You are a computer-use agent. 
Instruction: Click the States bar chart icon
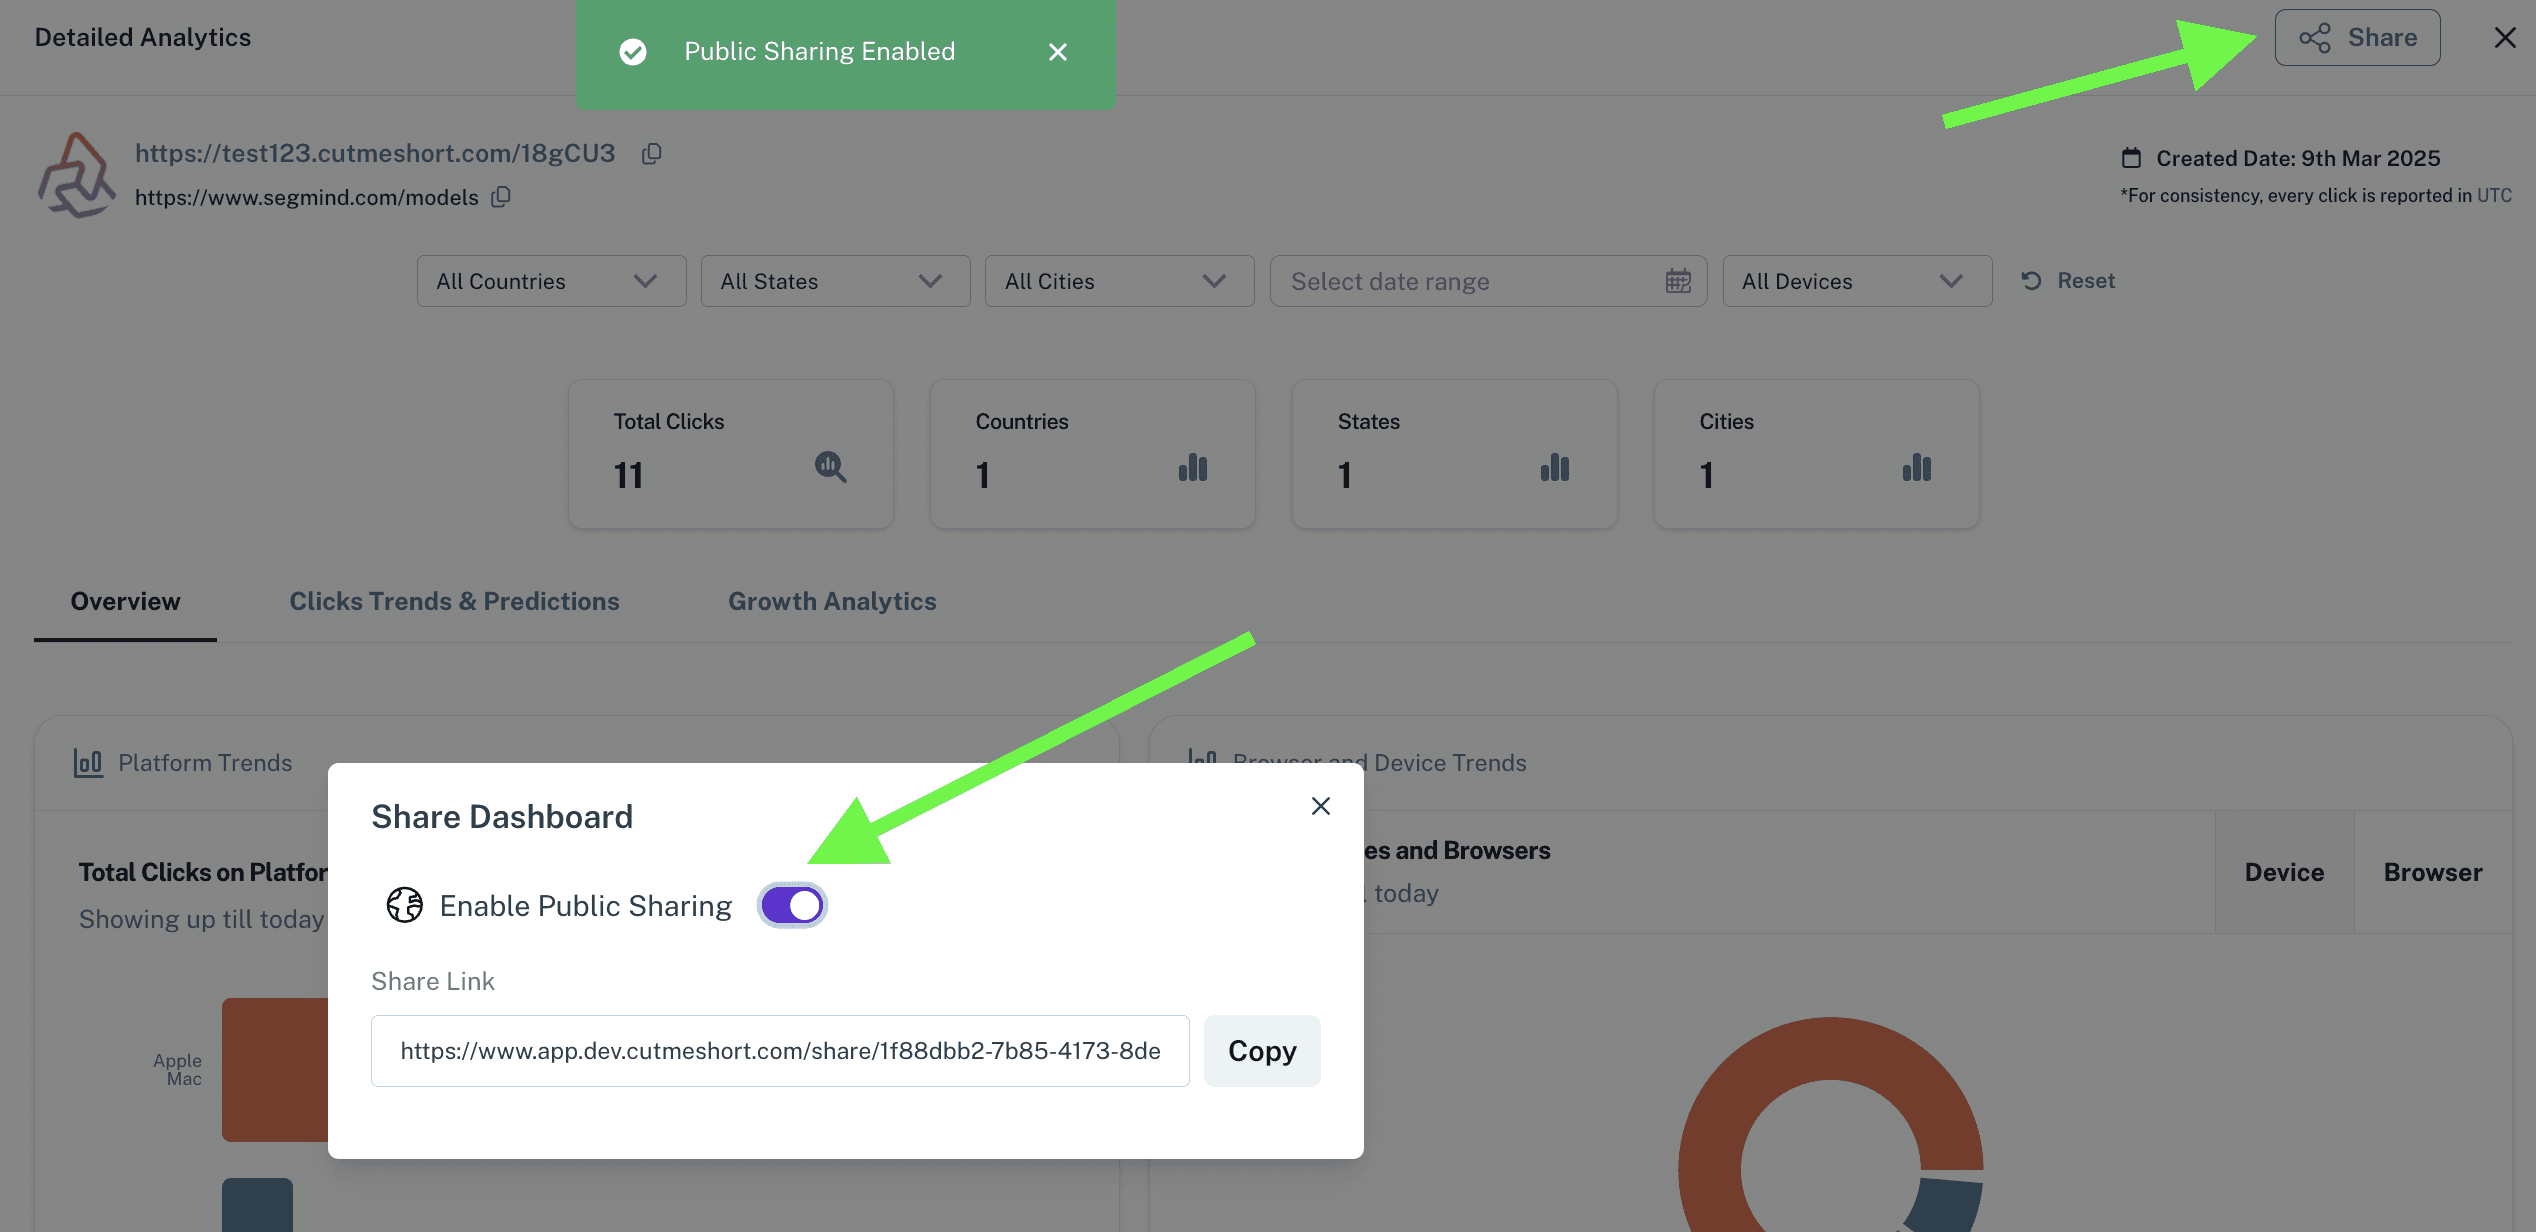click(1554, 468)
